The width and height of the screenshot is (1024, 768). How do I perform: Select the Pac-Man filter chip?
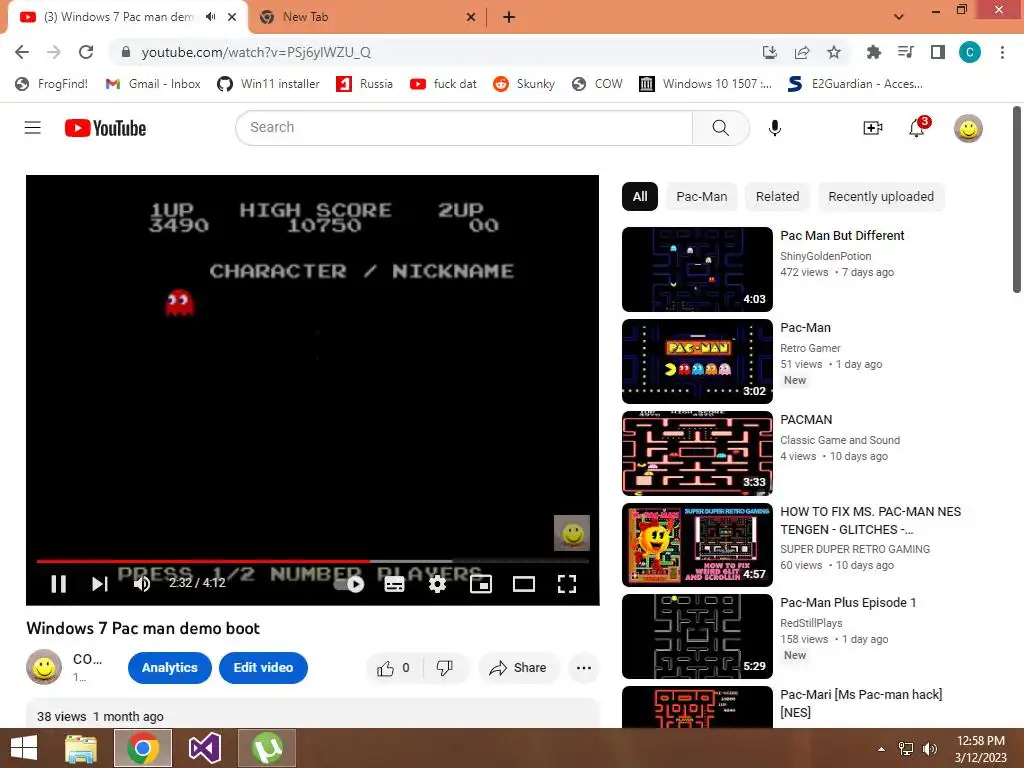[701, 197]
